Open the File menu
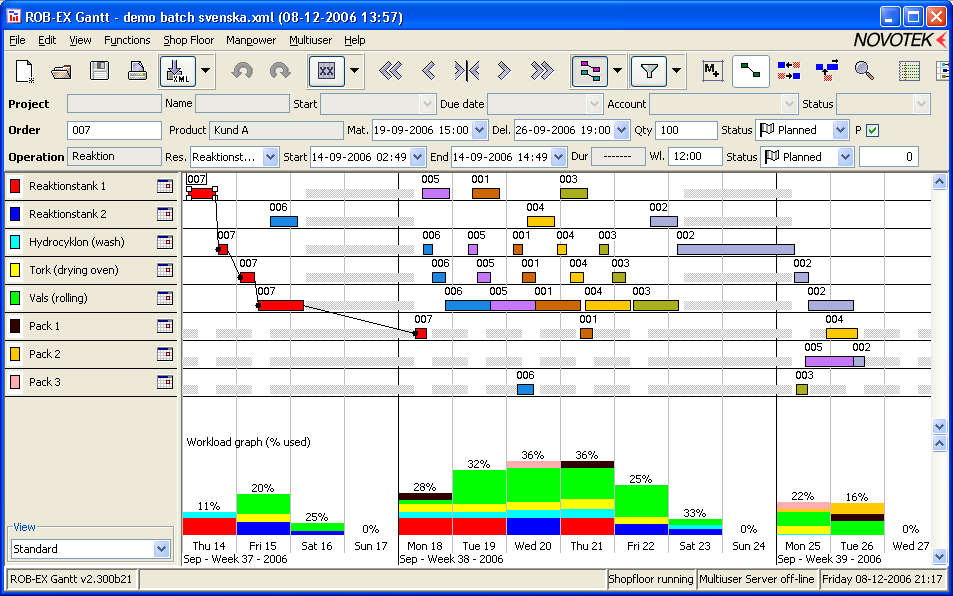The width and height of the screenshot is (953, 596). pos(17,40)
